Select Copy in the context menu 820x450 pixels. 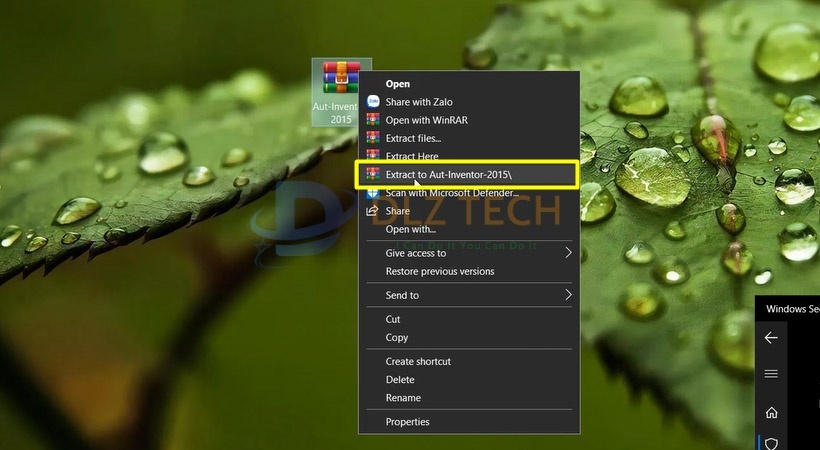(x=469, y=338)
